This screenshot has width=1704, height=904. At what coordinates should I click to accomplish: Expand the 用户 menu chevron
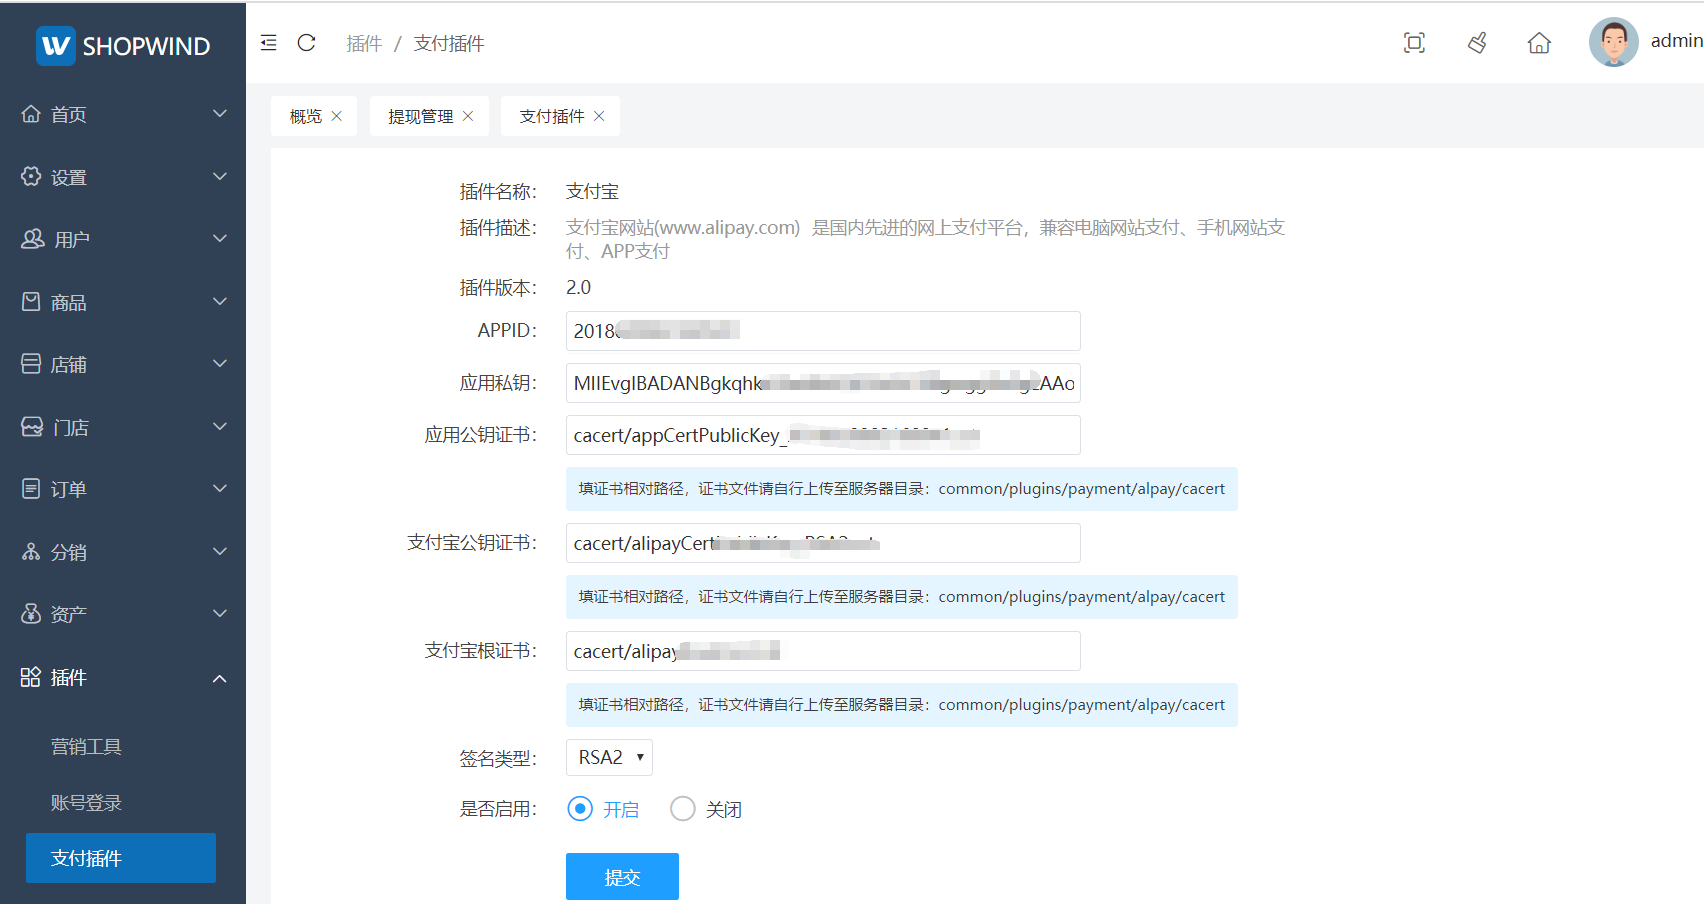(220, 239)
